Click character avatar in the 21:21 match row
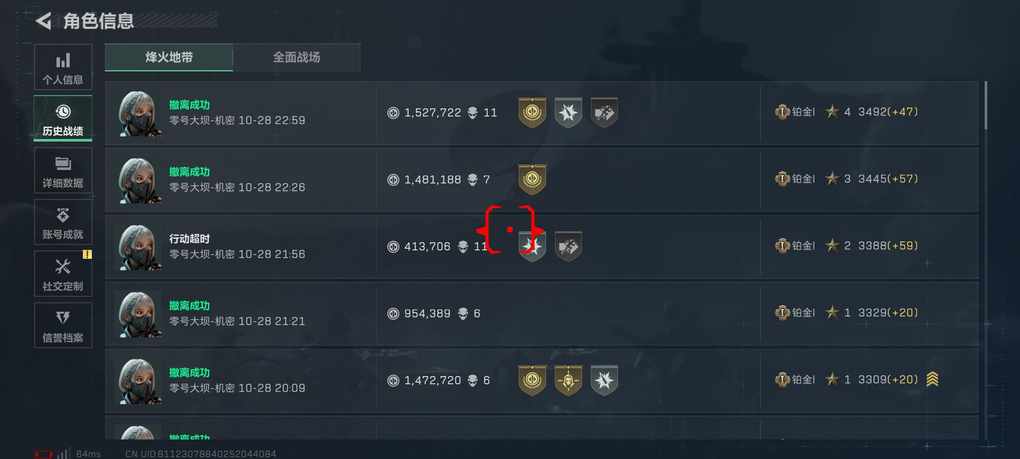 (139, 314)
